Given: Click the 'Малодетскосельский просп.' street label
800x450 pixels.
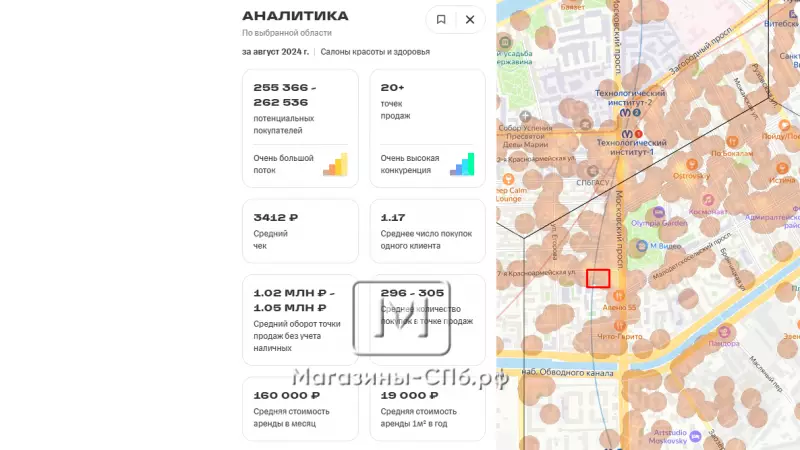Looking at the screenshot, I should click(x=692, y=255).
